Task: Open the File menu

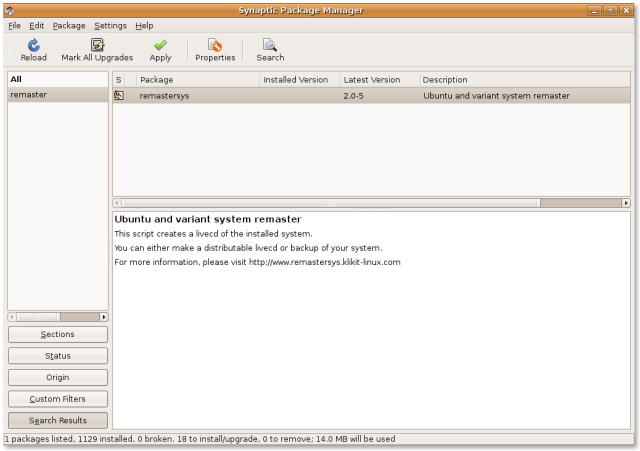Action: [14, 25]
